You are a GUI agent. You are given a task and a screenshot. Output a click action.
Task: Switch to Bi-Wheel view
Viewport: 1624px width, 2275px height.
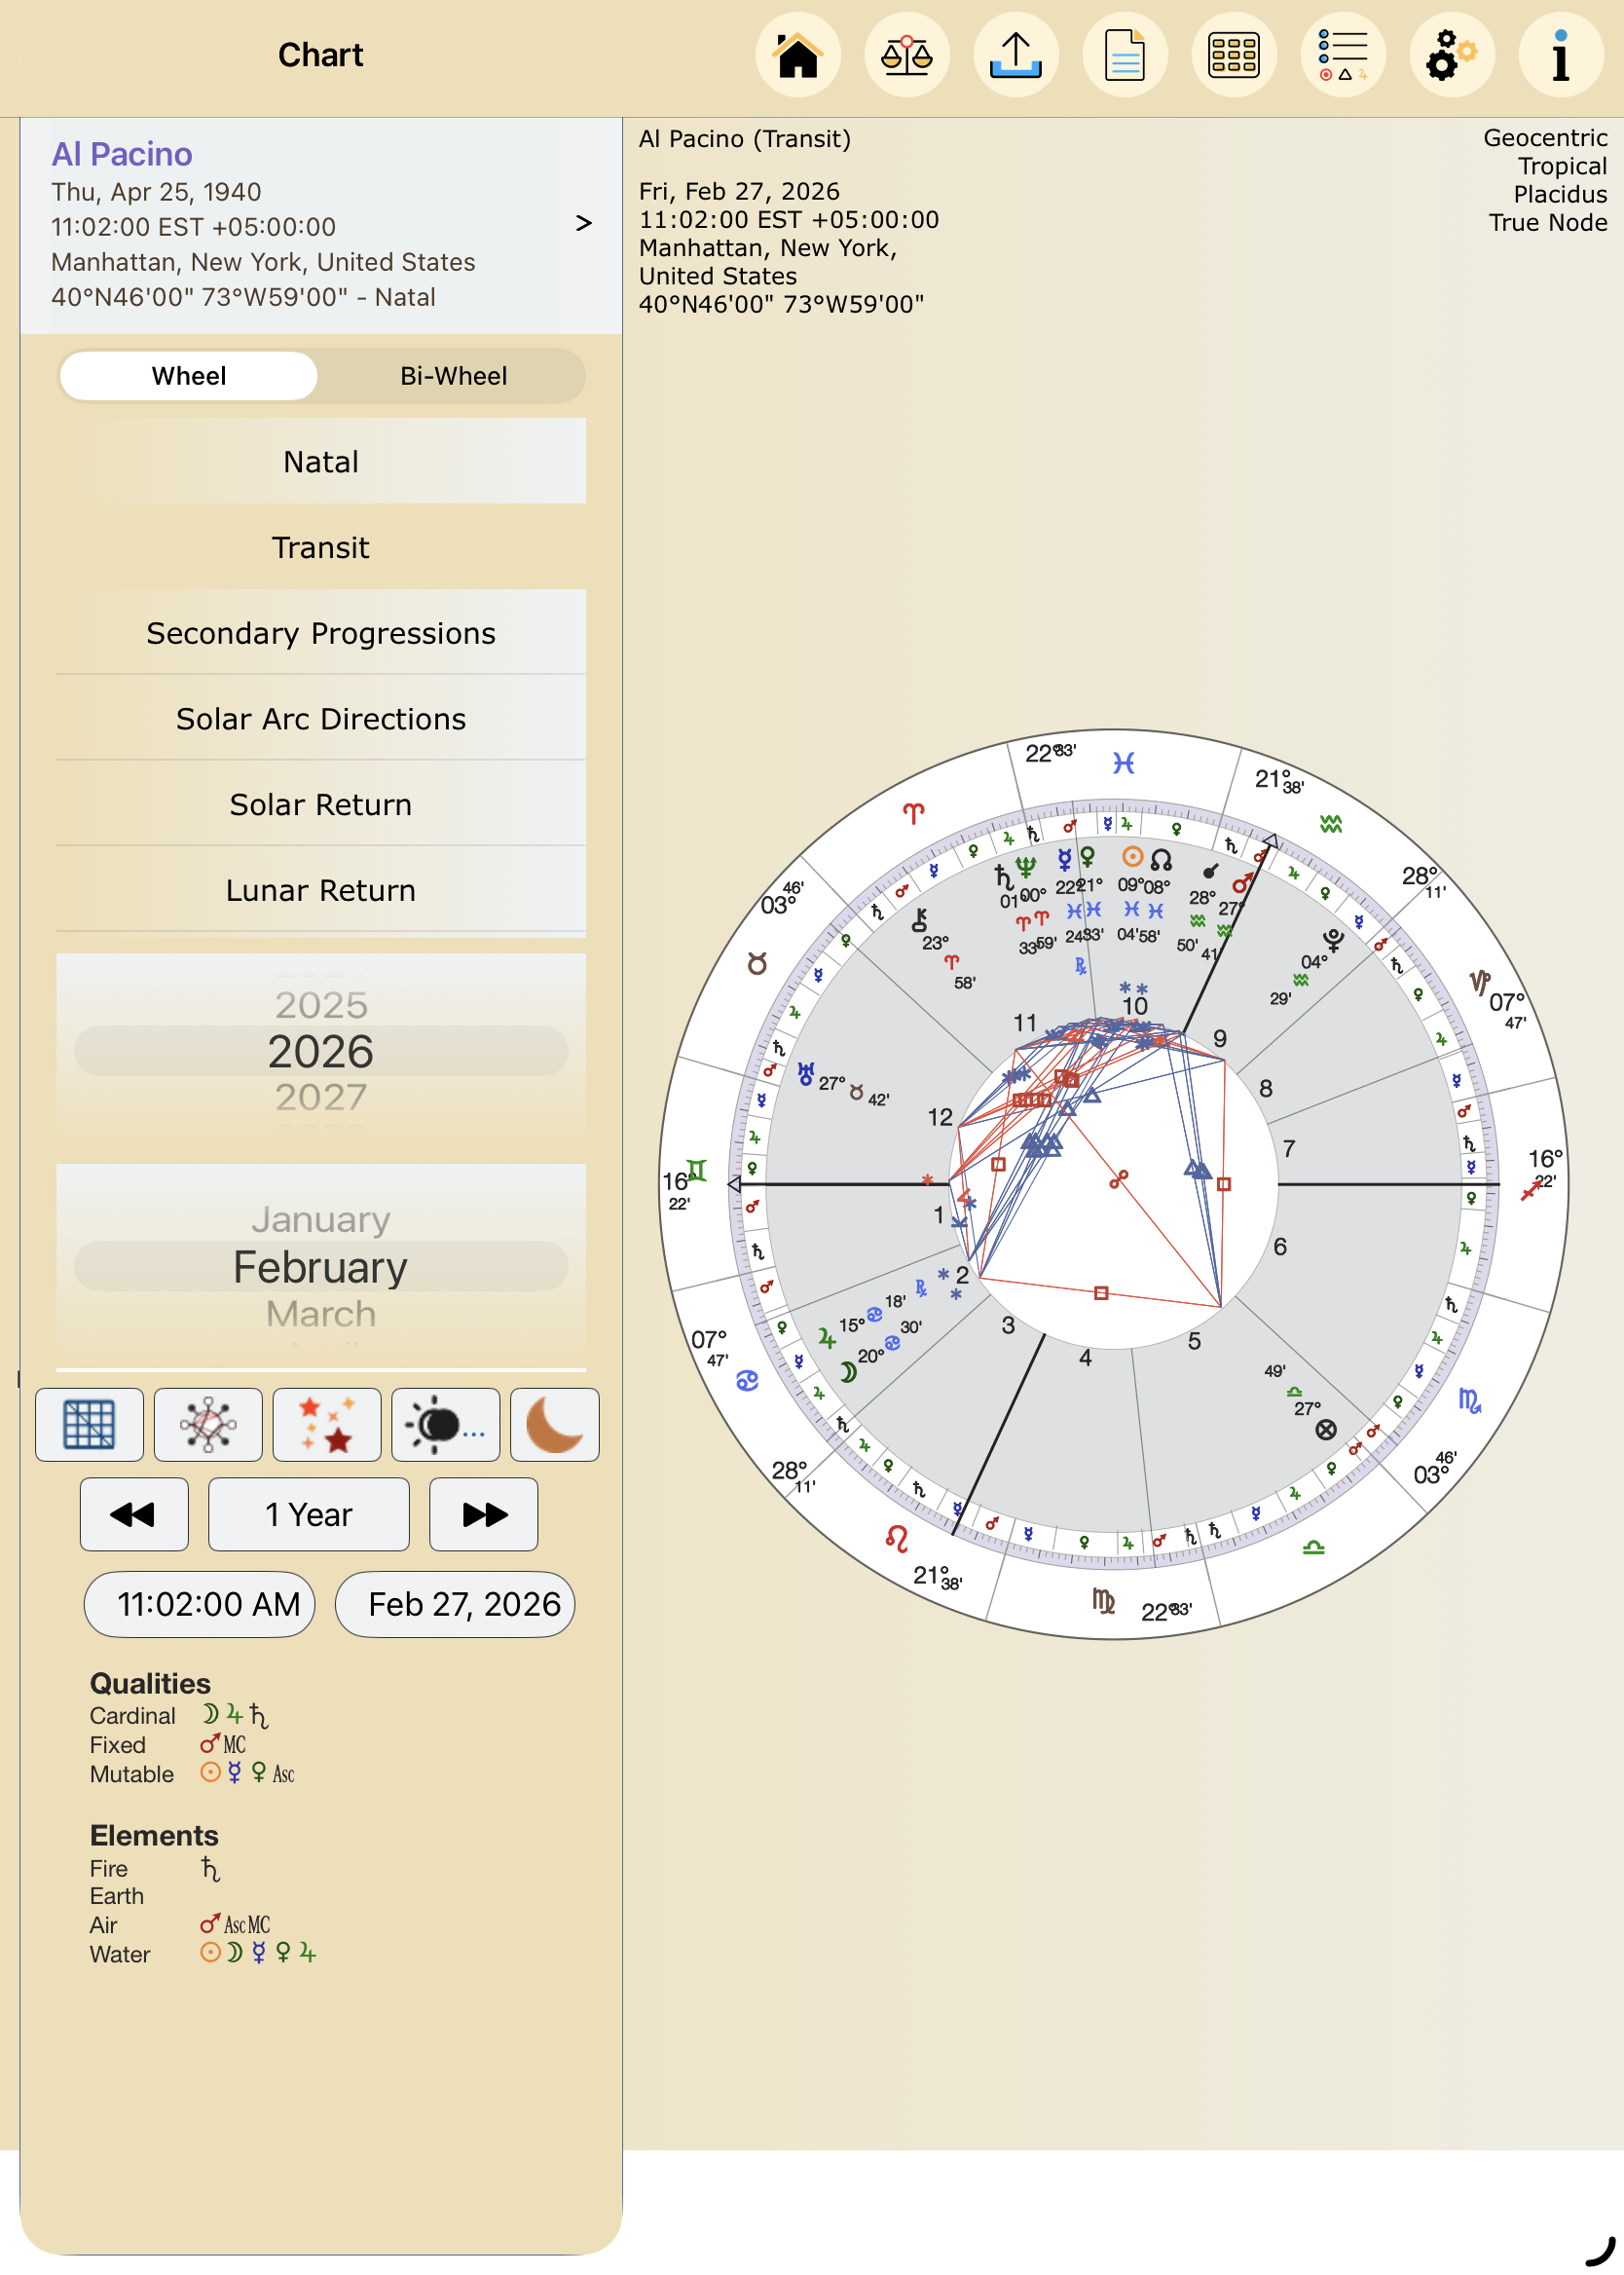pyautogui.click(x=453, y=376)
